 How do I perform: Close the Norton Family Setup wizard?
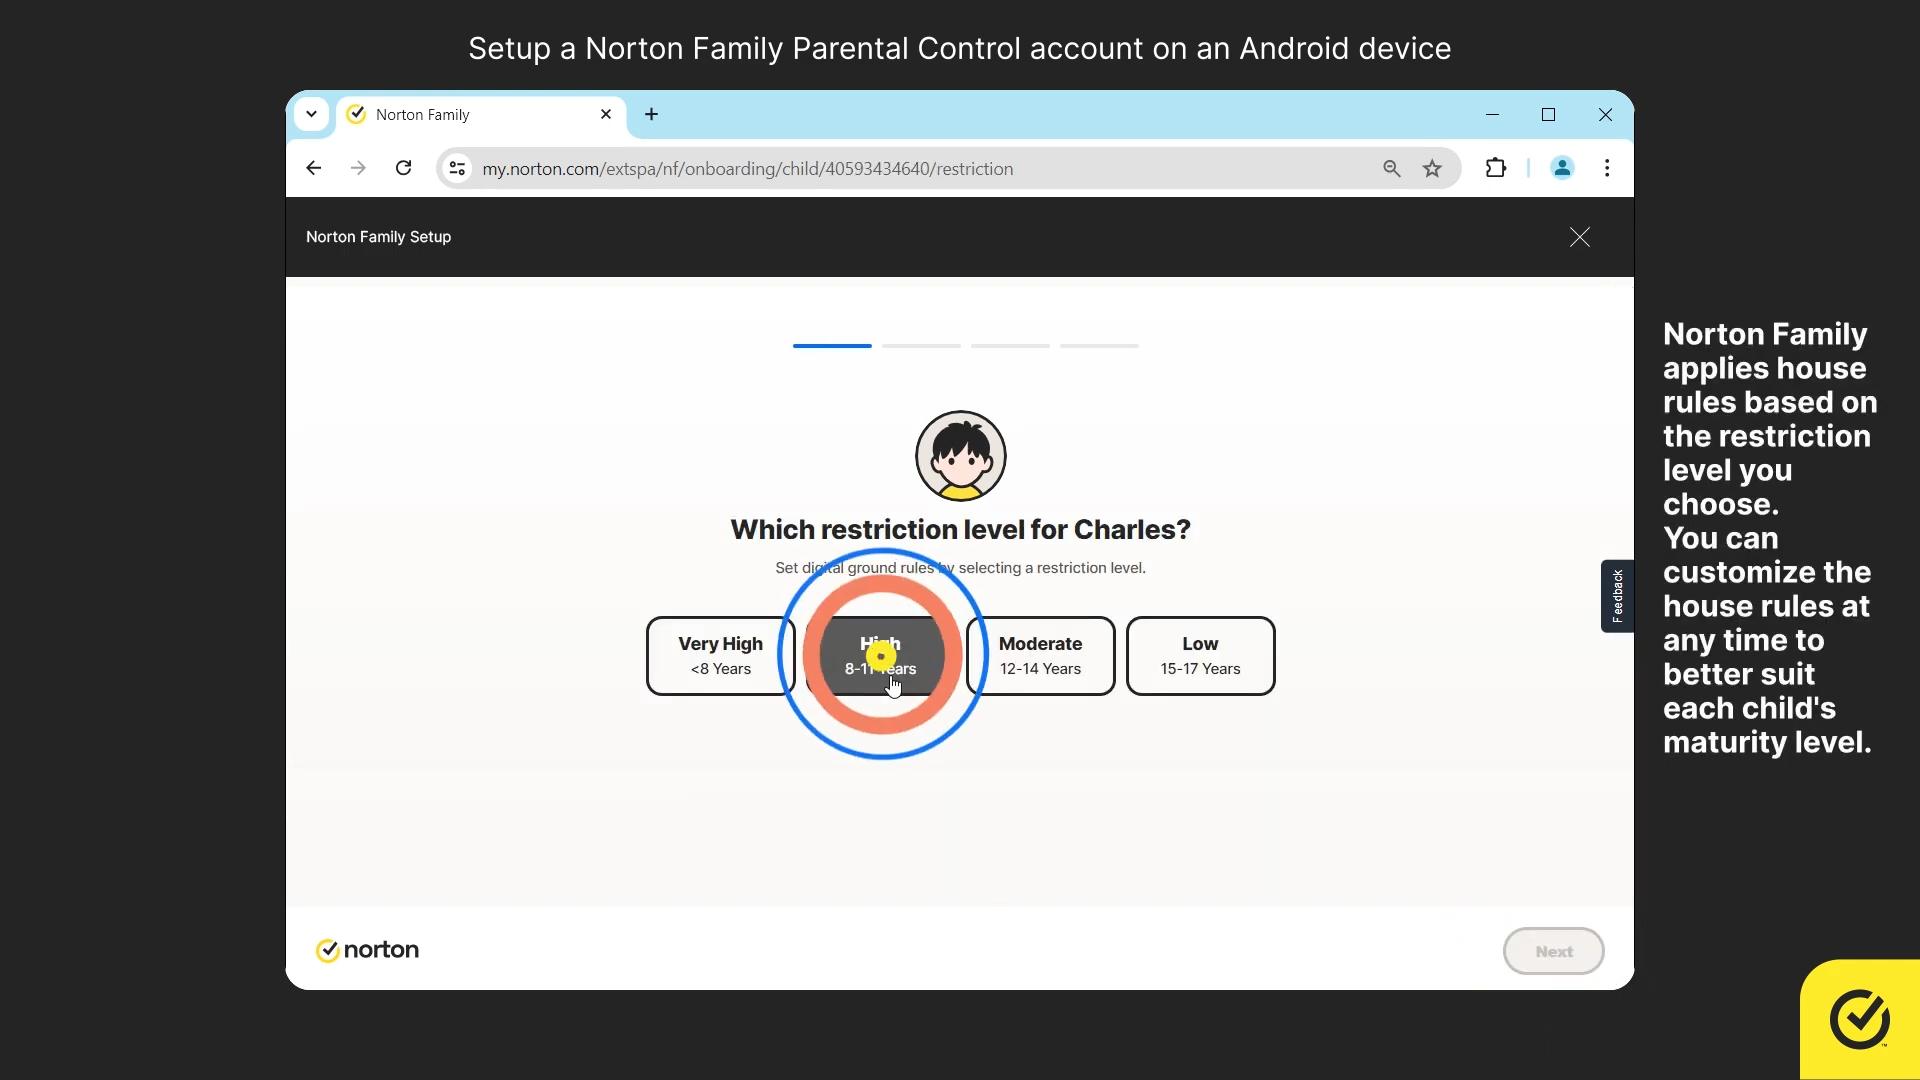1579,237
